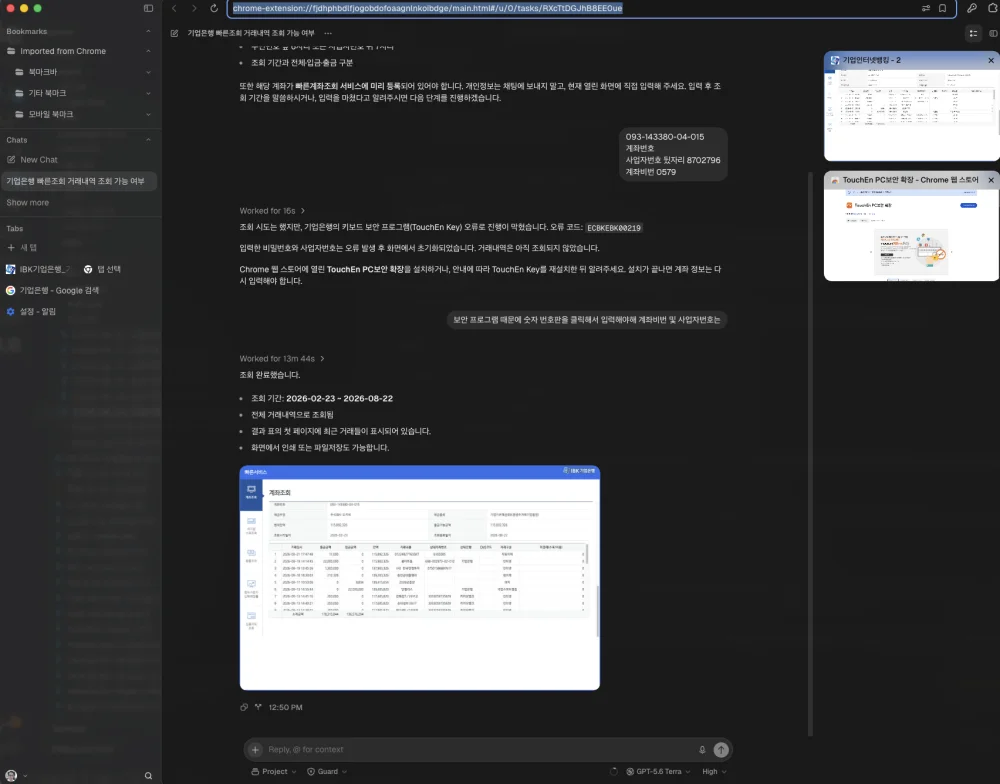Click the 조회 기간 2026-02-23 ~ 2026-08-22 line
Screen dimensions: 1000x784
(x=322, y=398)
